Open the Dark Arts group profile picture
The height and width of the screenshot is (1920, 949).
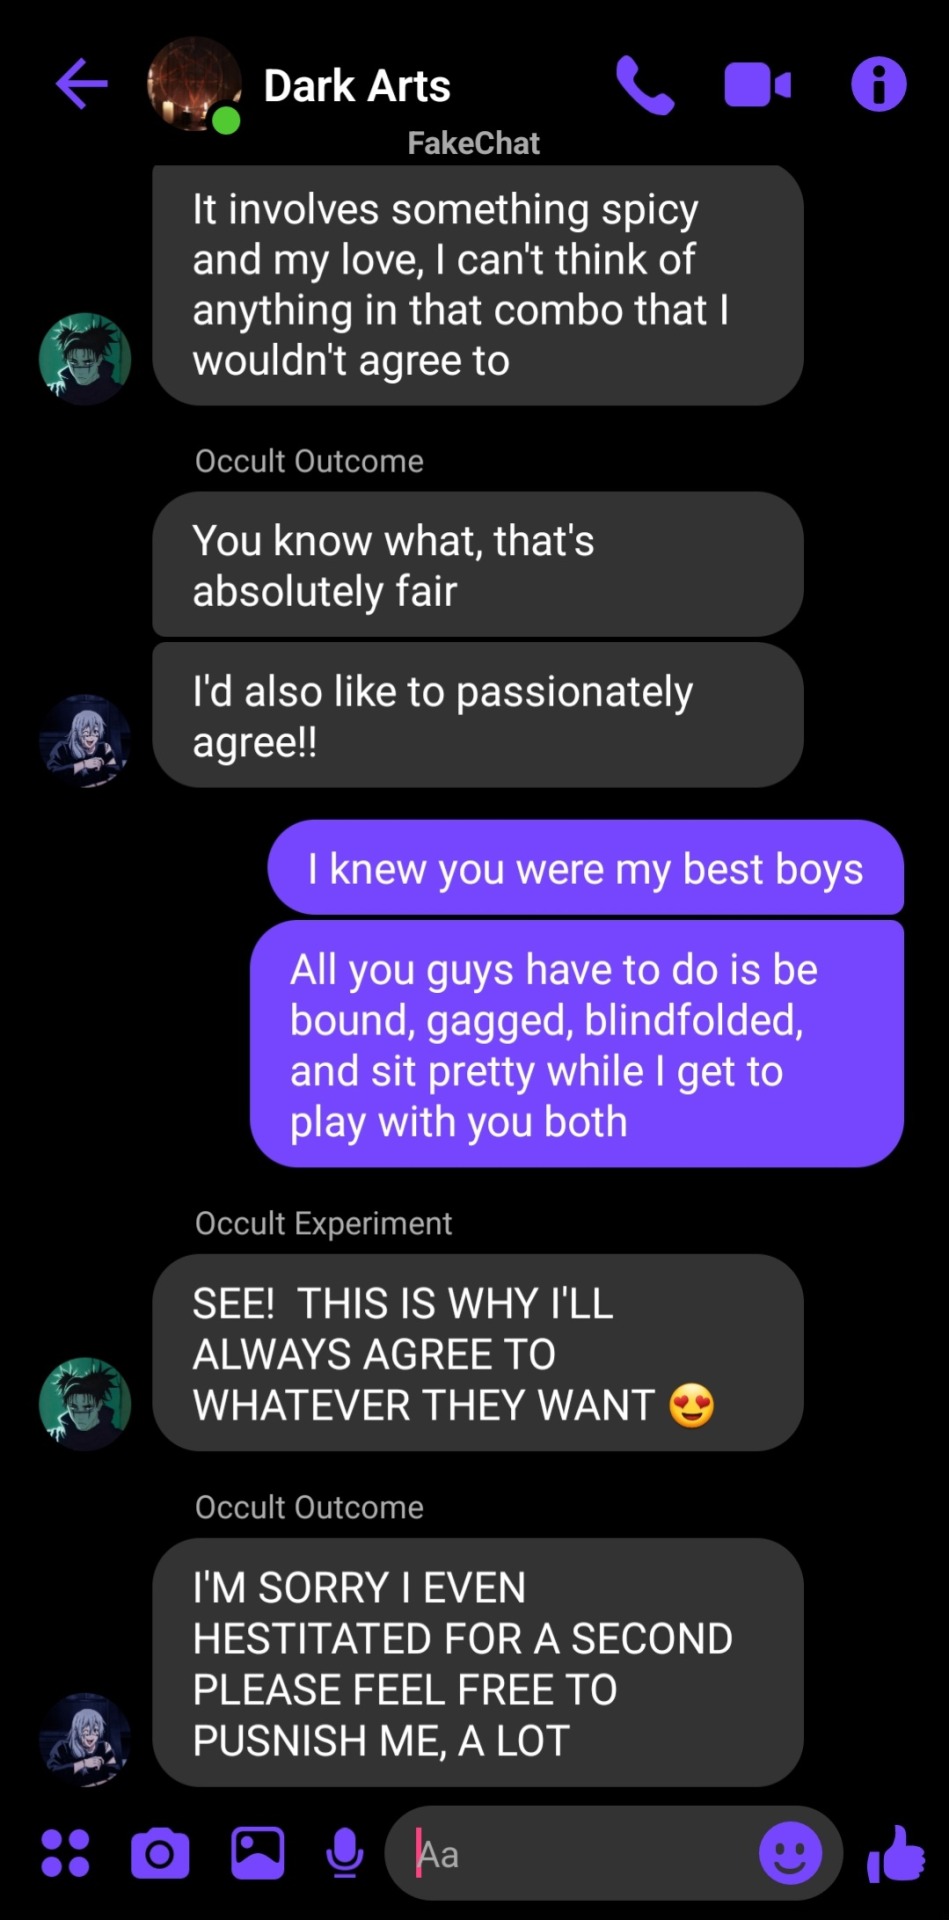[x=194, y=85]
